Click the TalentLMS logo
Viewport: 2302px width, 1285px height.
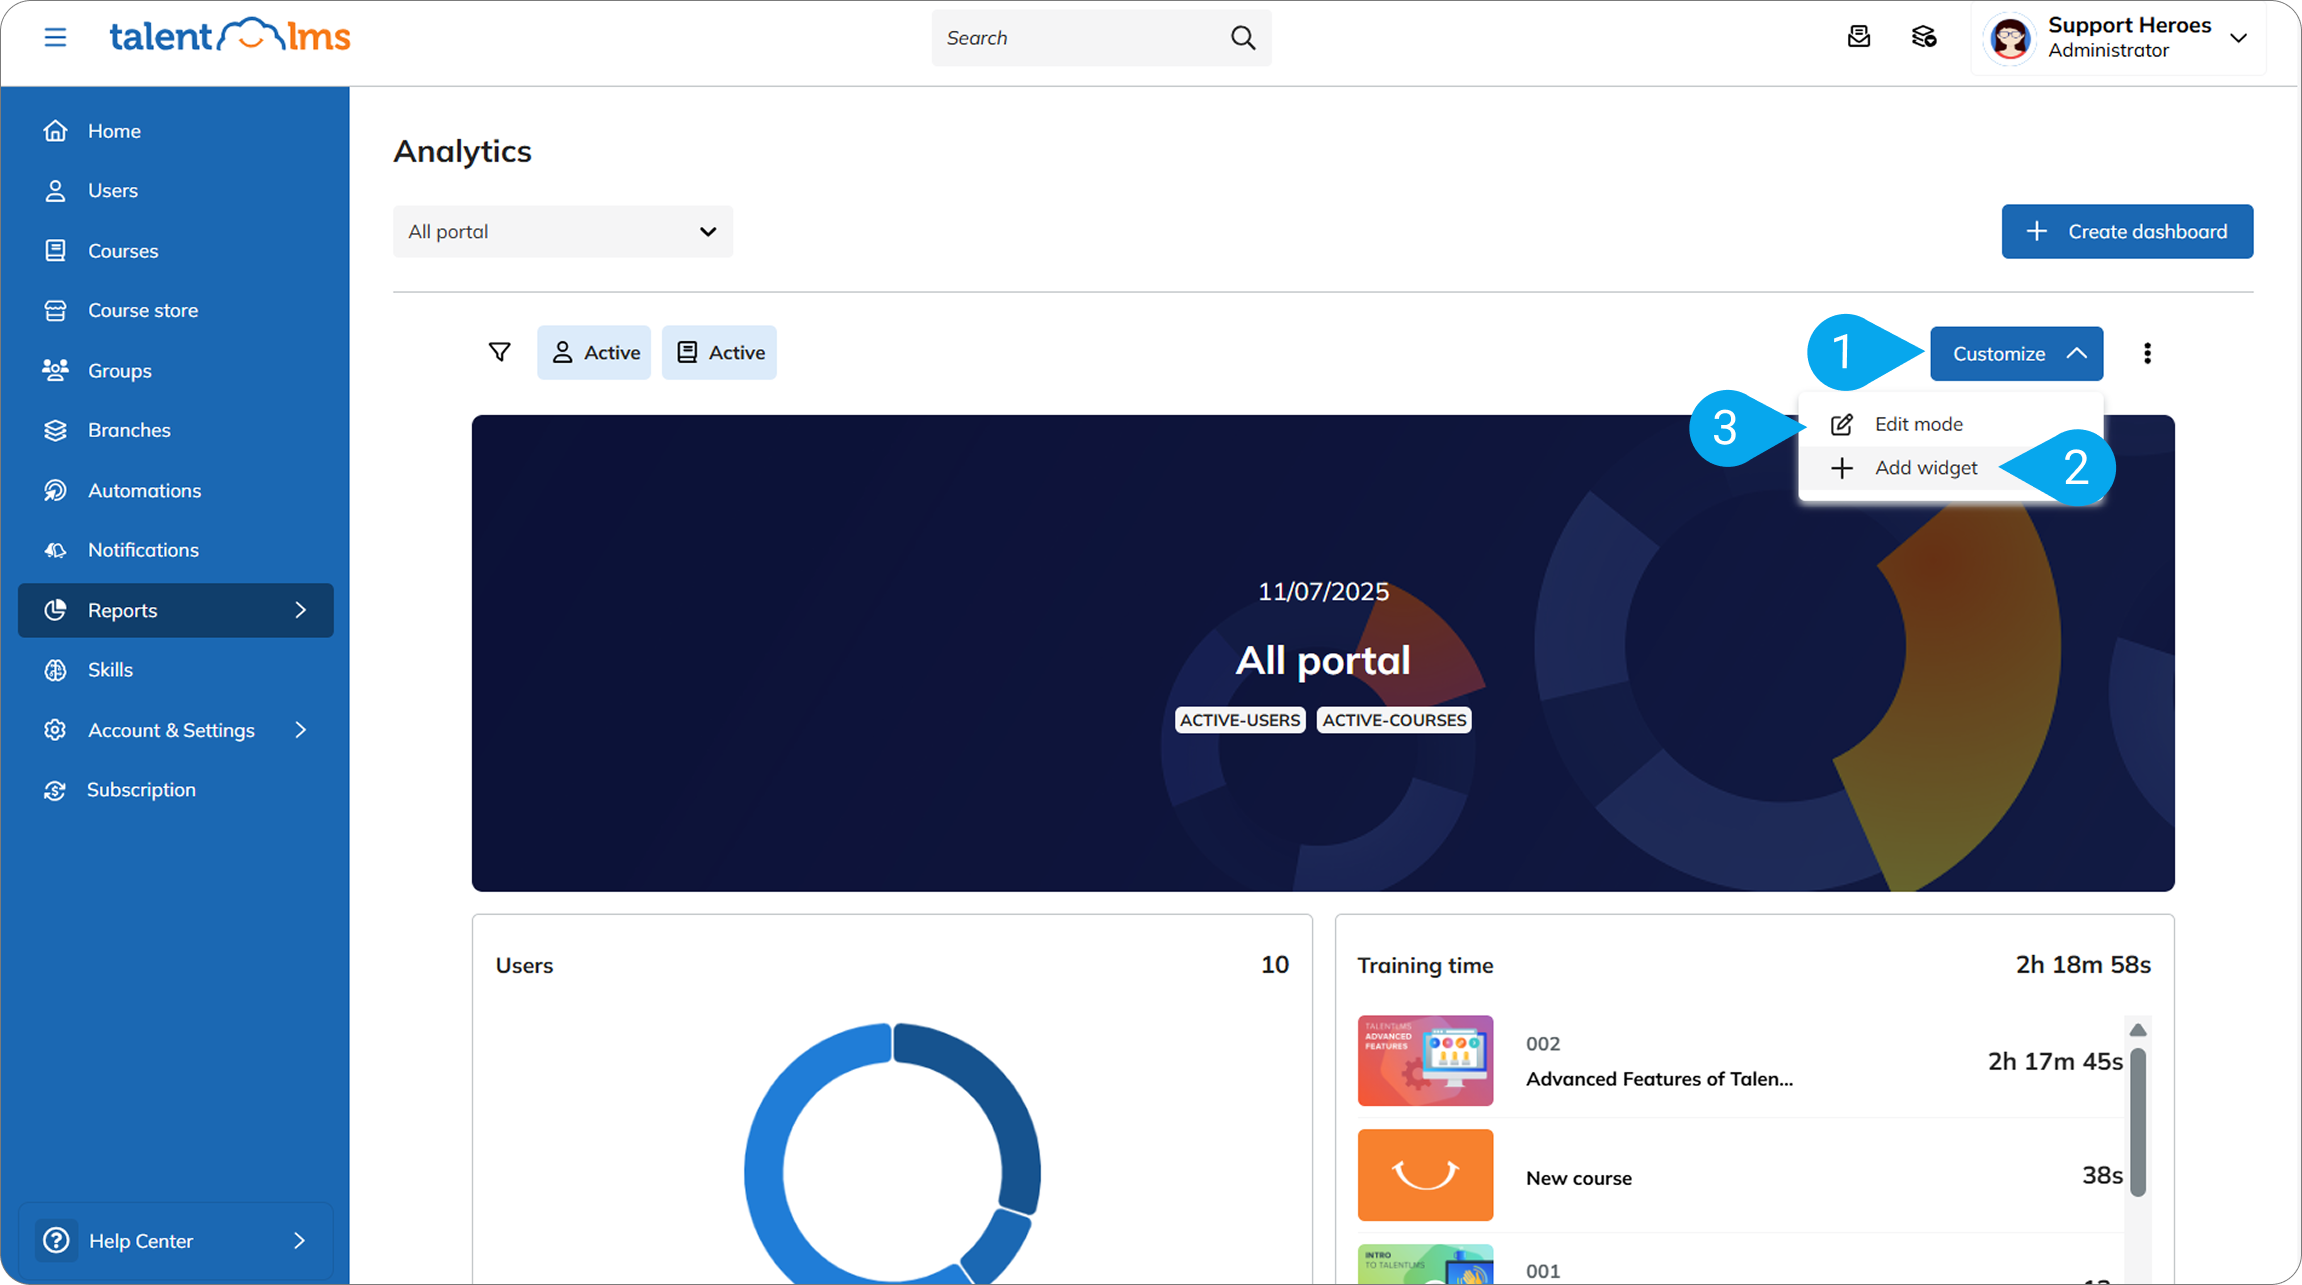pyautogui.click(x=230, y=36)
